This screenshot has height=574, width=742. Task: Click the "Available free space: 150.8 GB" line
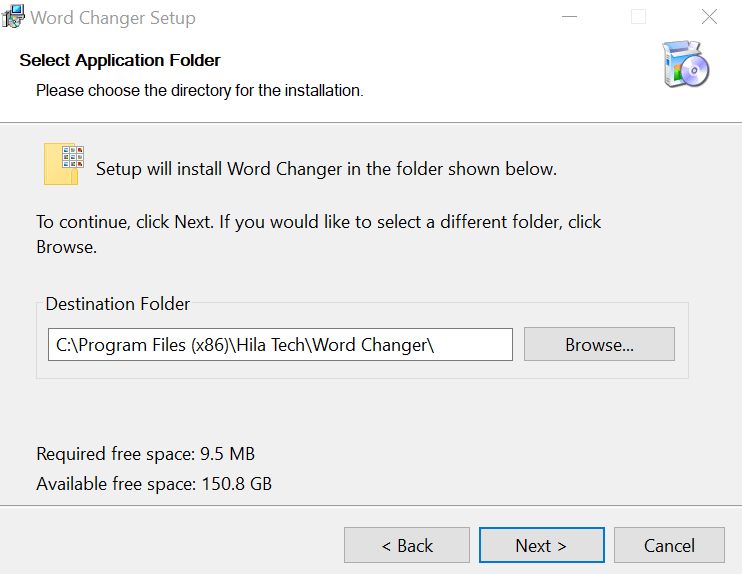coord(154,484)
